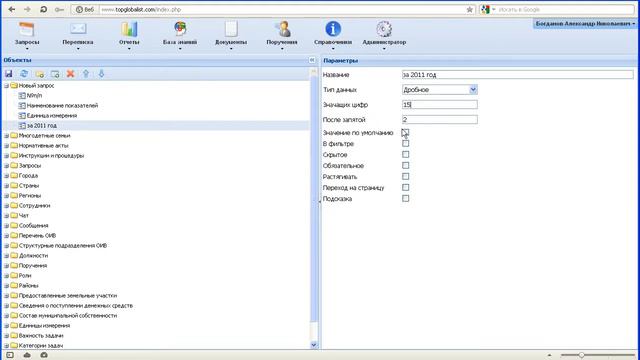The image size is (640, 360).
Task: Expand the Страны tree node
Action: tap(6, 186)
